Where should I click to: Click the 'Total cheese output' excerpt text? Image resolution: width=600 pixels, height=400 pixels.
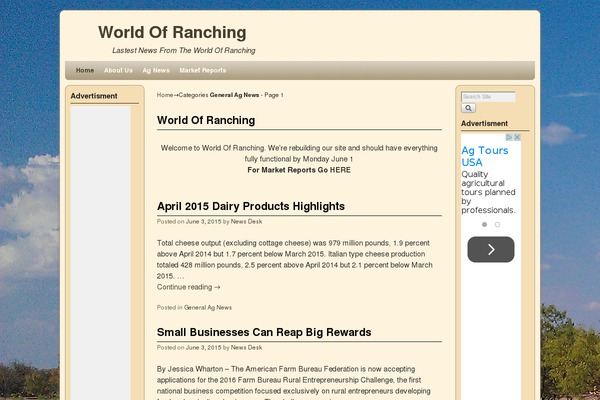coord(295,260)
